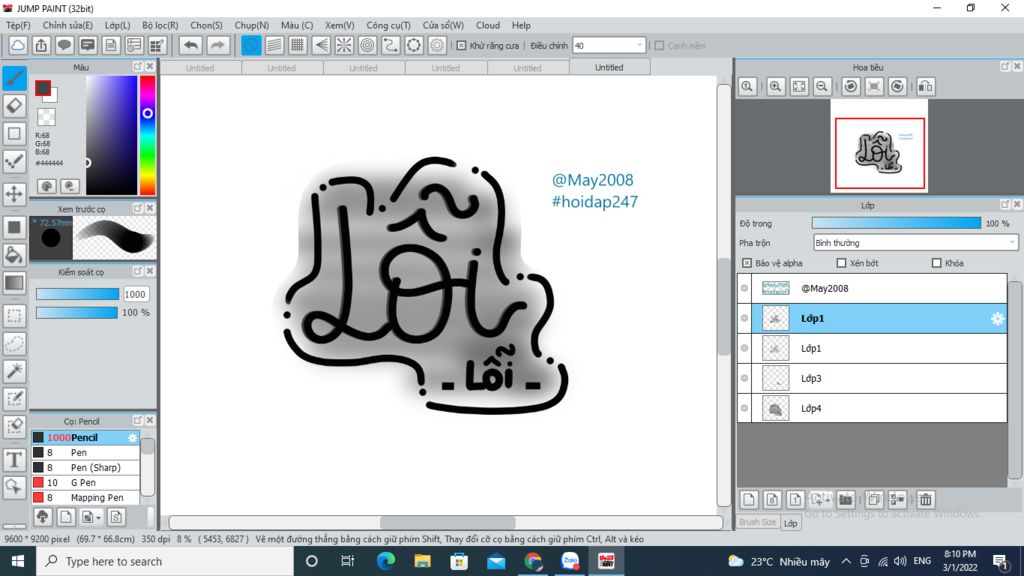Select the Gradient tool
1024x576 pixels.
pos(14,283)
